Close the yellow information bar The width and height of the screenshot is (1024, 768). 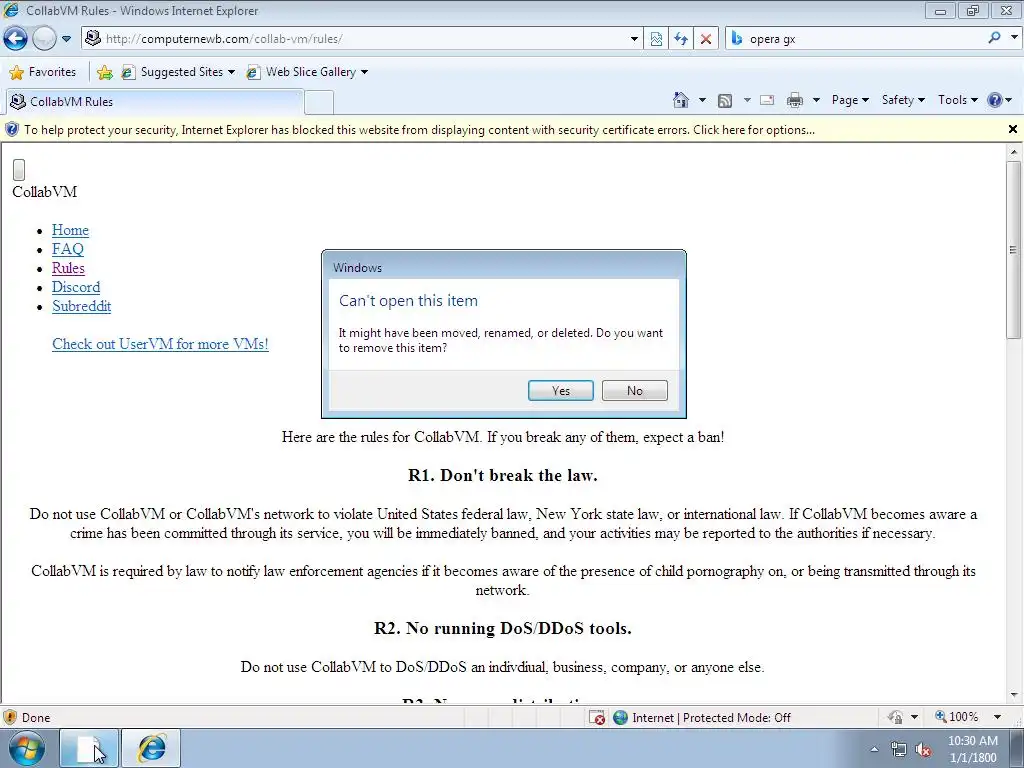[1013, 129]
